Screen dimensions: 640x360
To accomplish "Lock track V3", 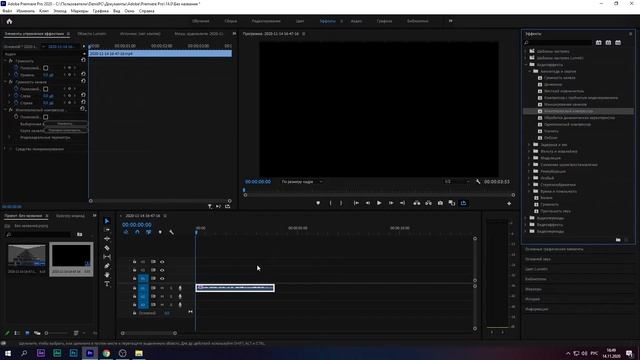I will [134, 262].
